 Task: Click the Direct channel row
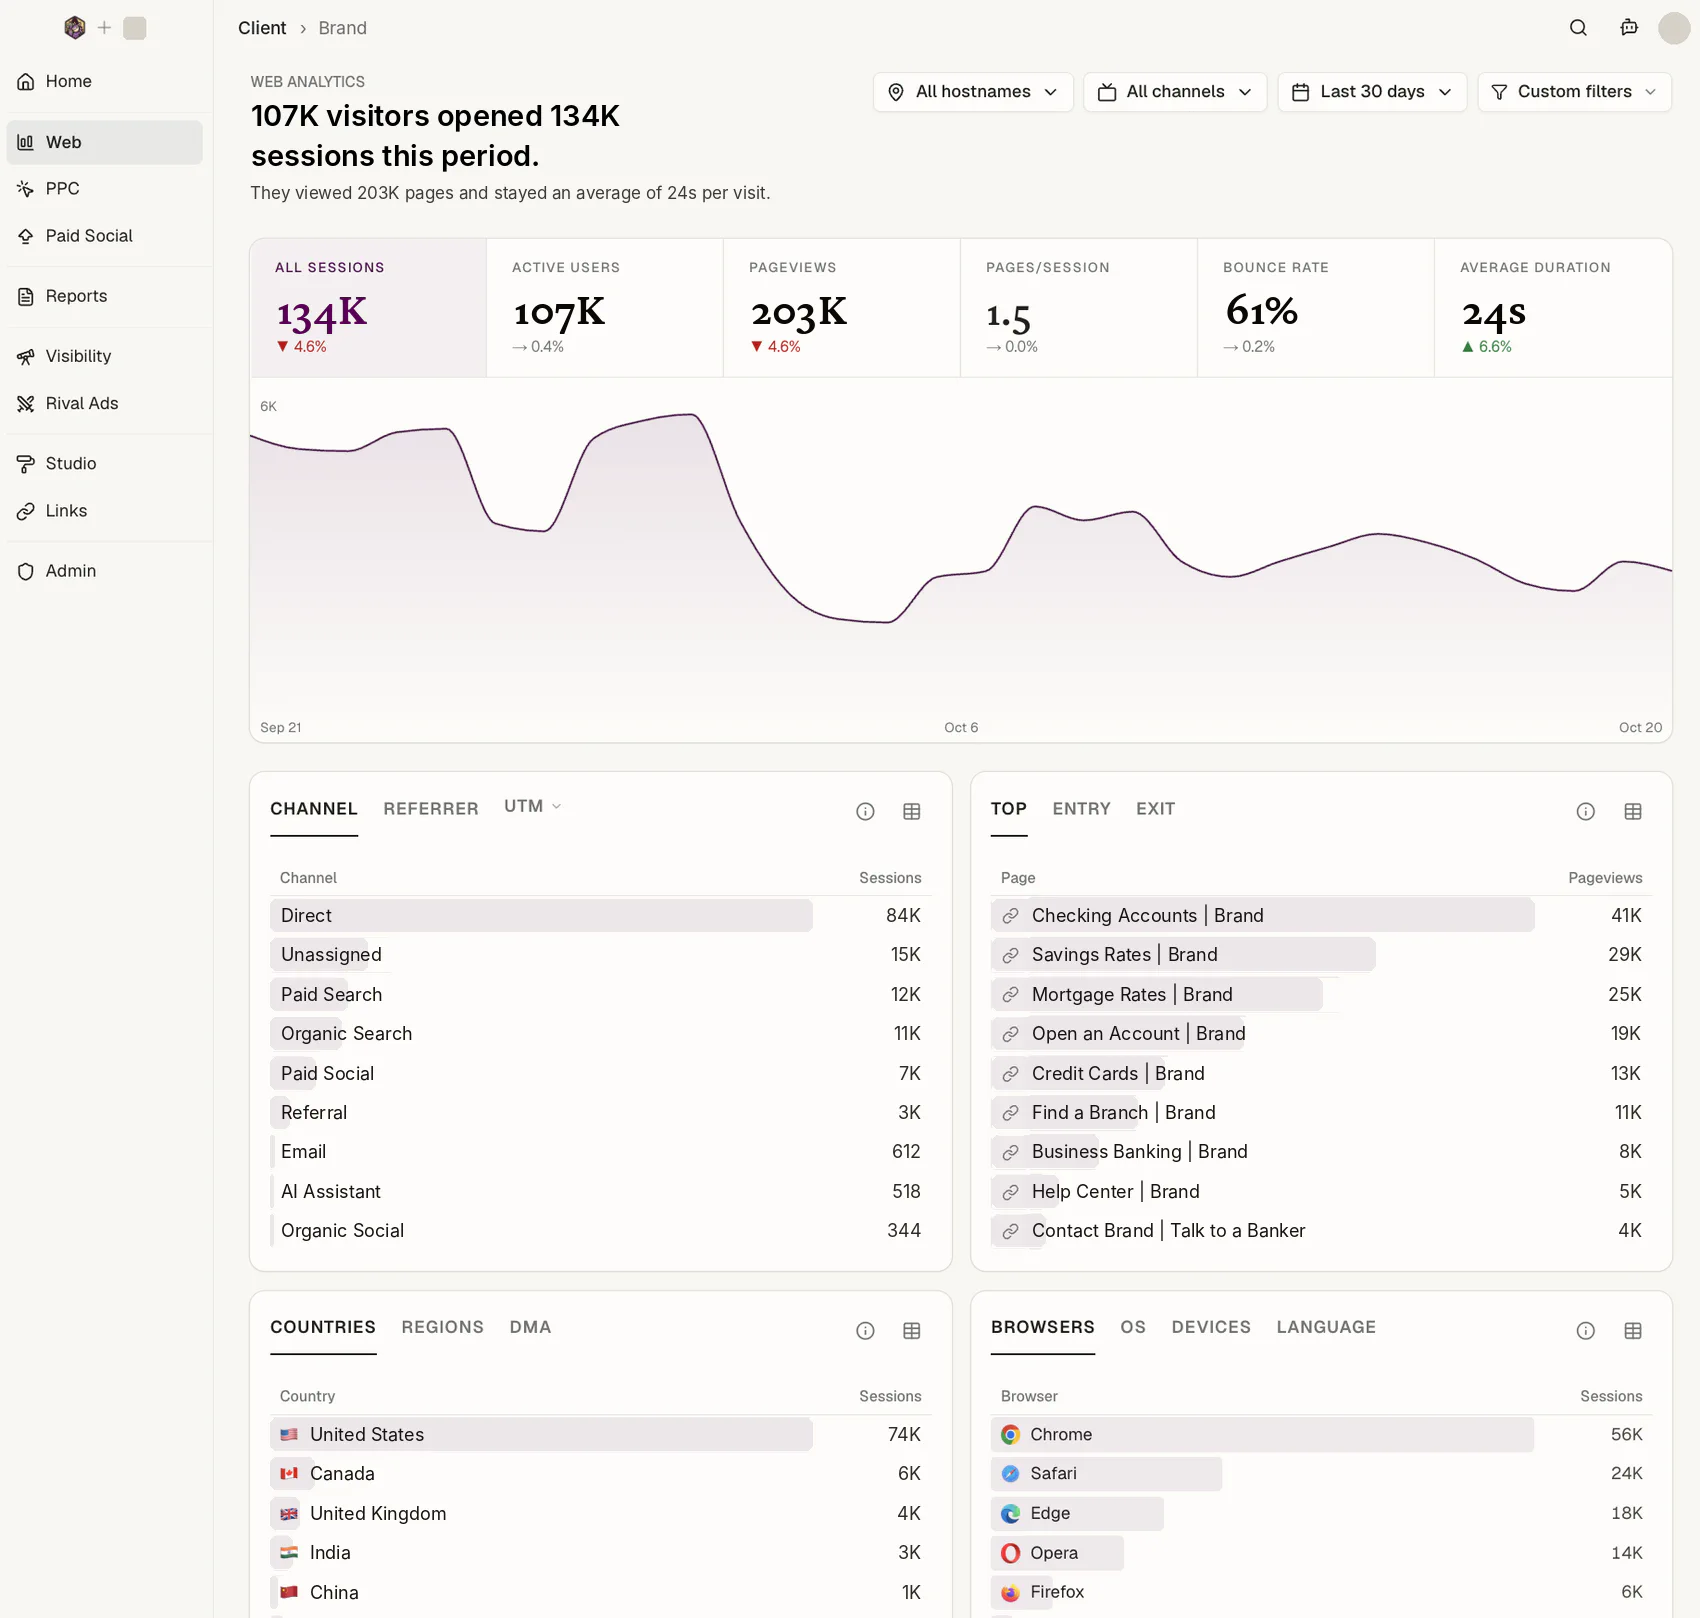point(600,916)
